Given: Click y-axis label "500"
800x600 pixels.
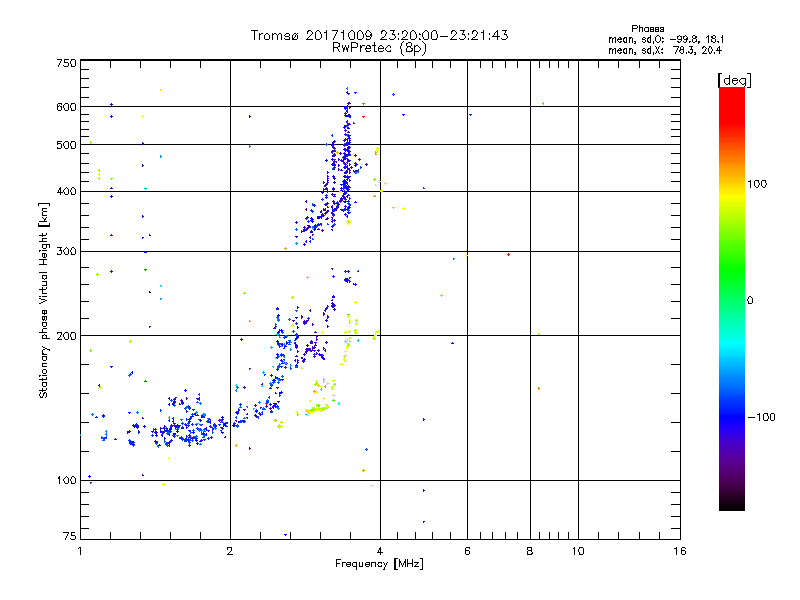Looking at the screenshot, I should point(66,145).
